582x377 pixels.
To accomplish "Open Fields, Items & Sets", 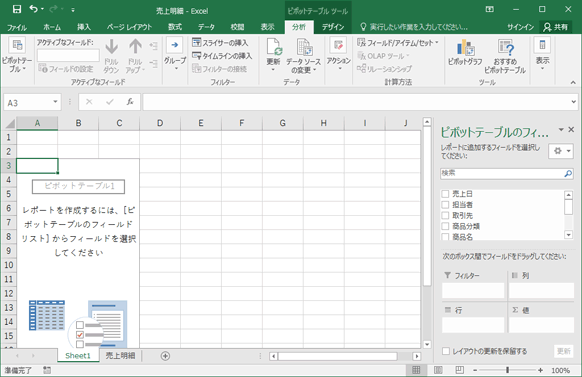I will 398,43.
